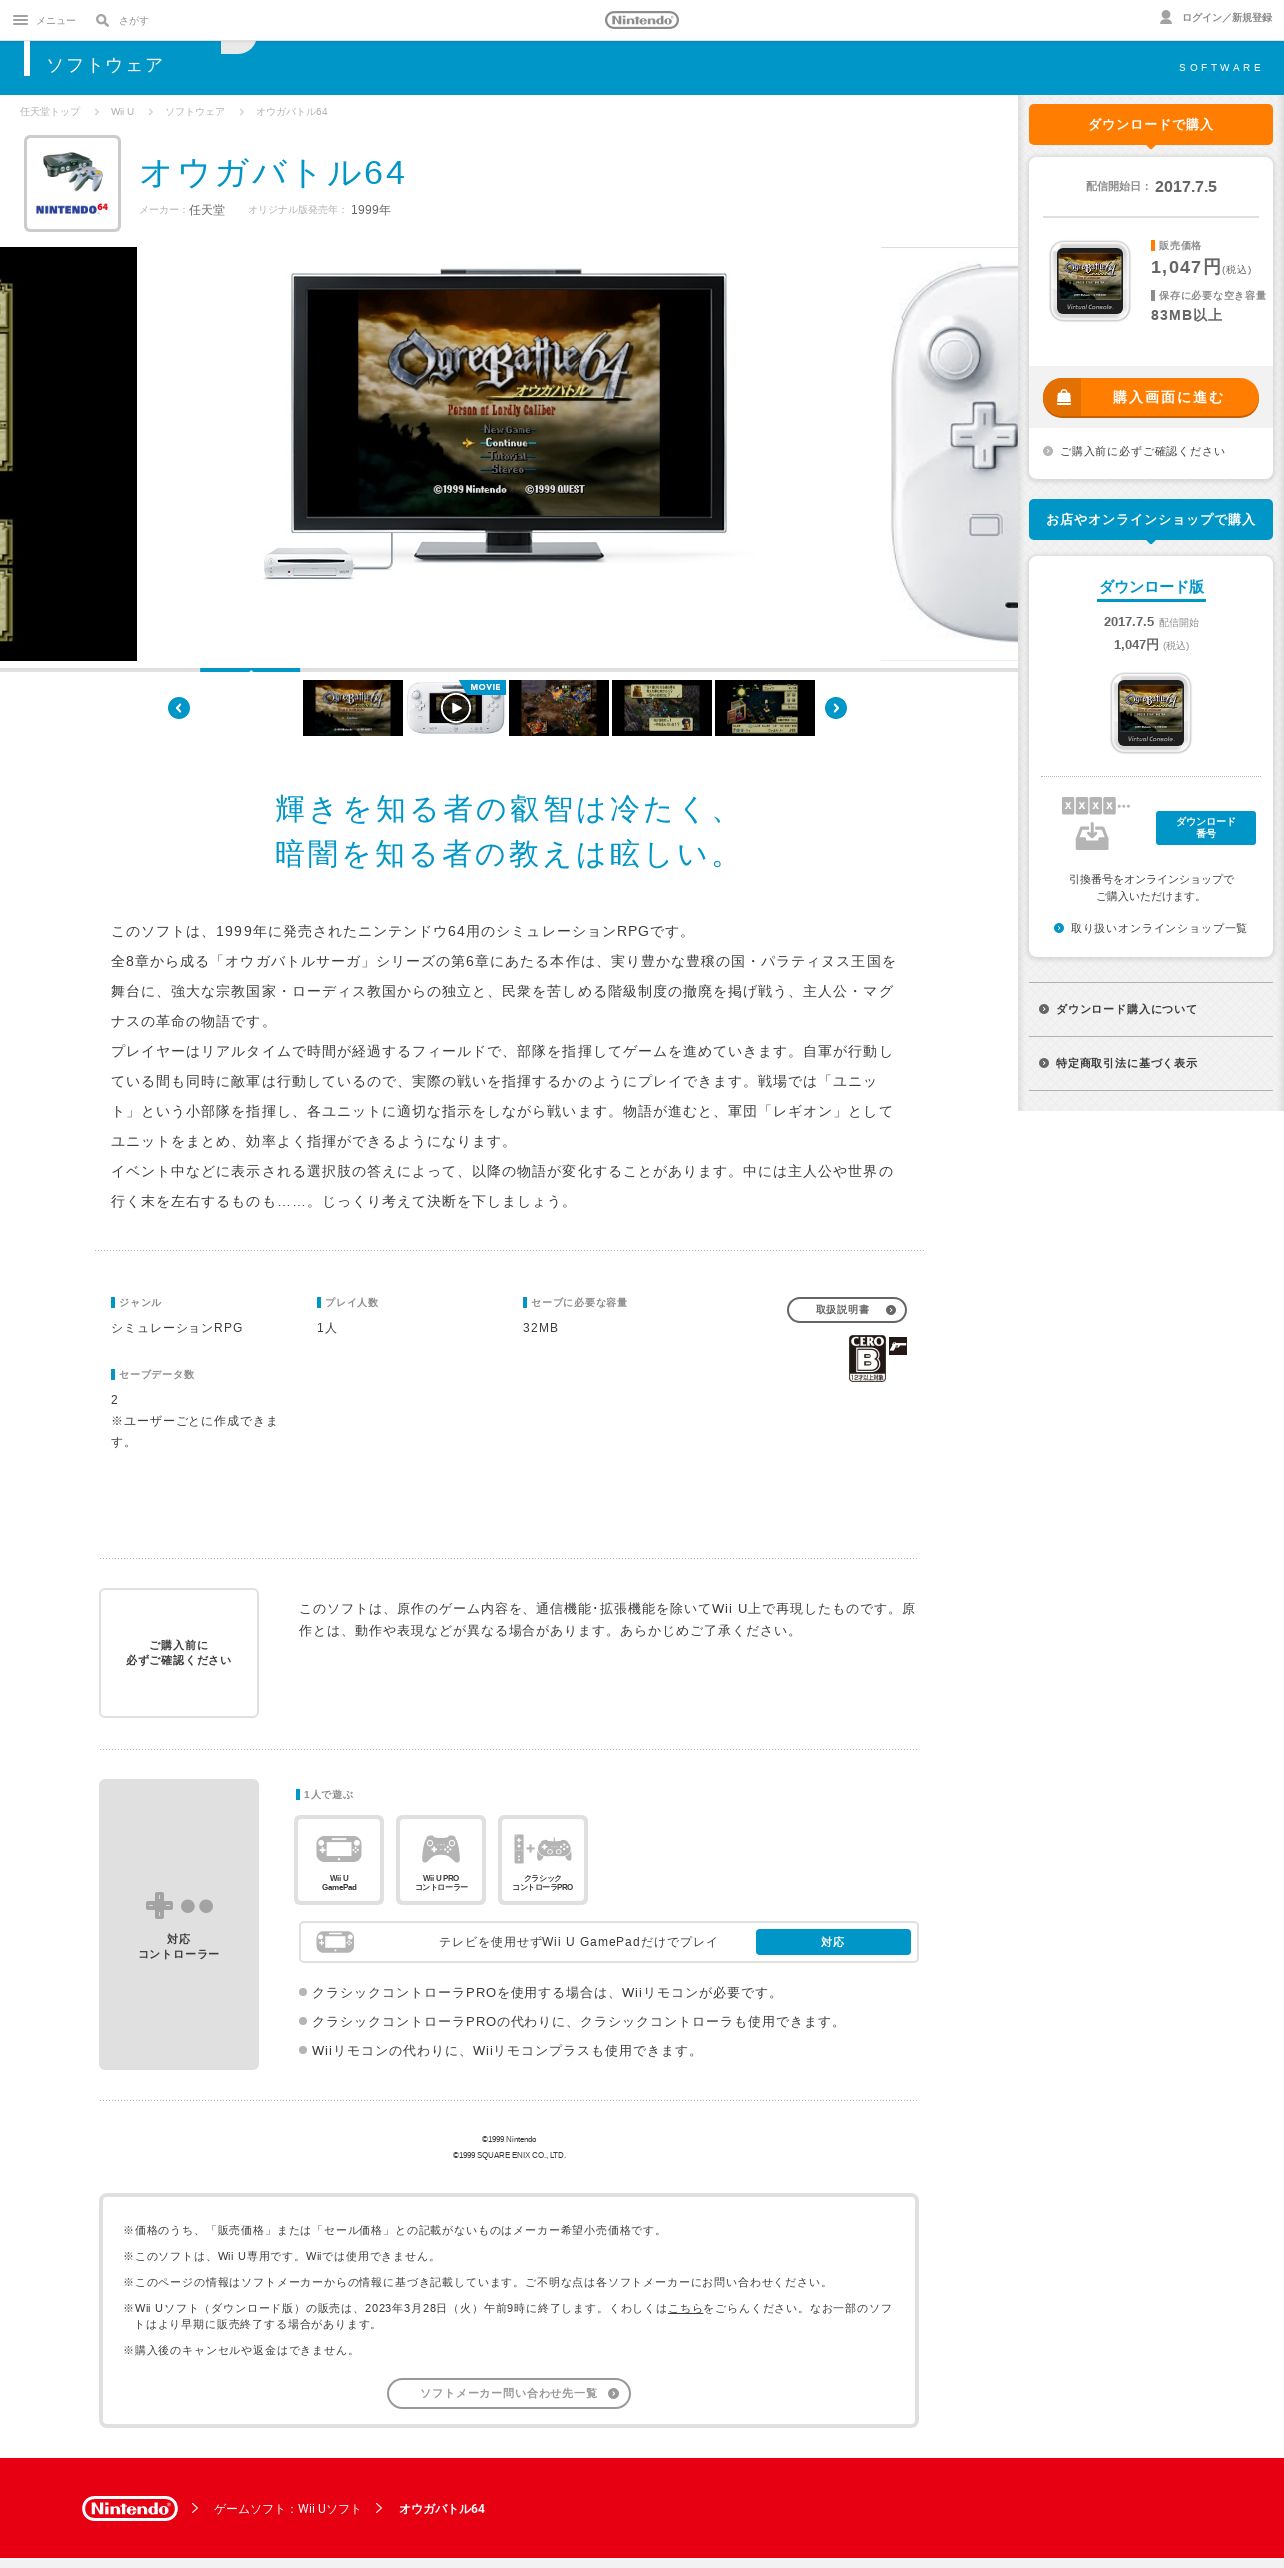
Task: Click the GamePad icon in the テレビを使用せず row
Action: click(335, 1942)
